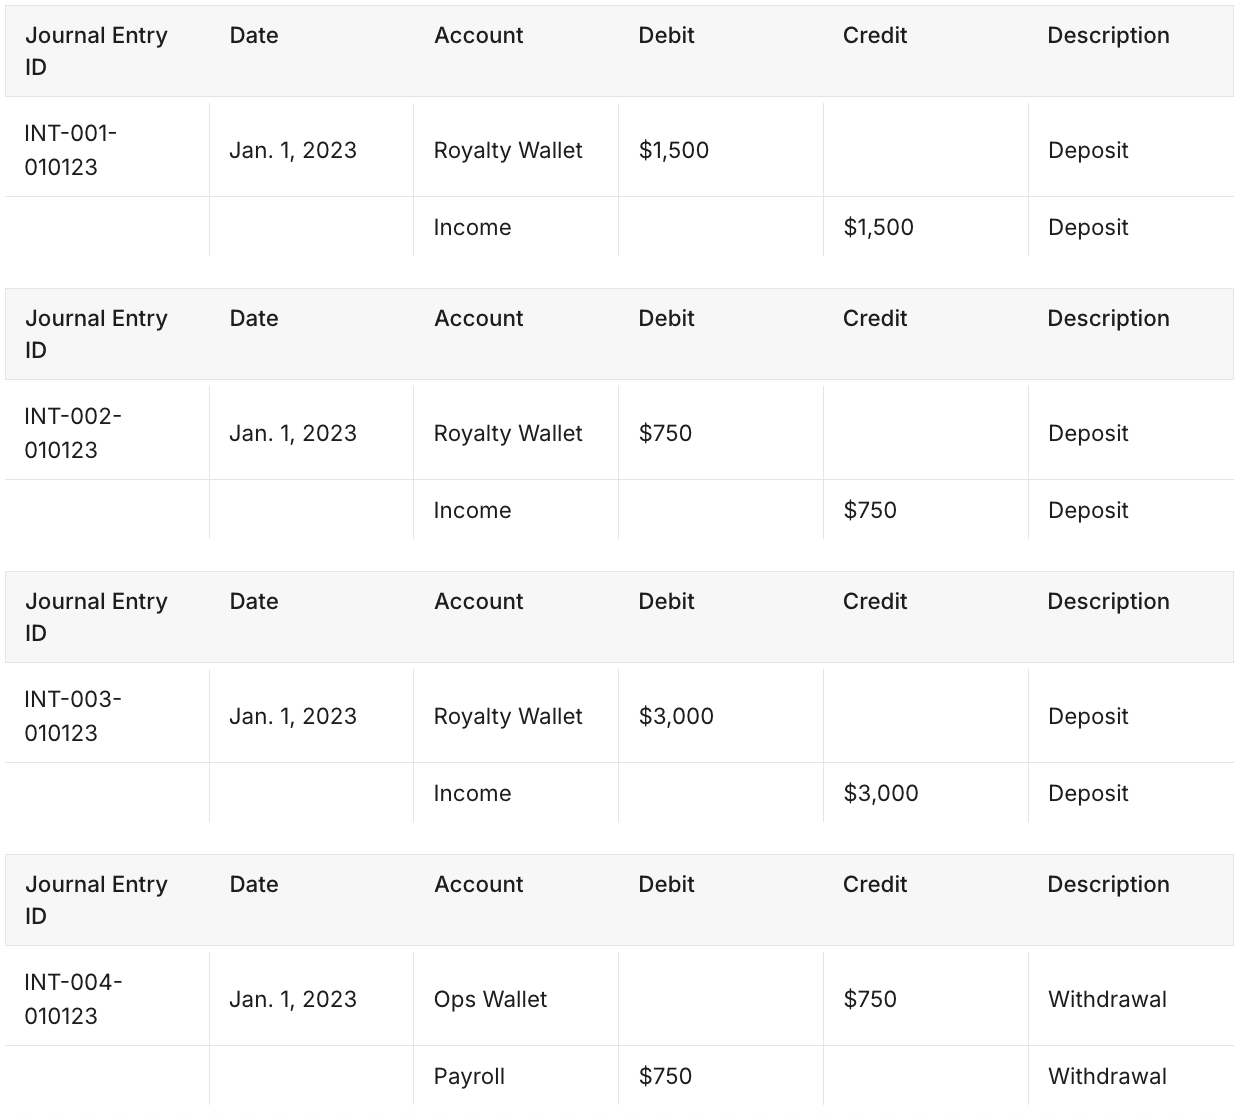Select the Deposit description in INT-001-010123 row
Viewport: 1246px width, 1118px height.
1088,150
